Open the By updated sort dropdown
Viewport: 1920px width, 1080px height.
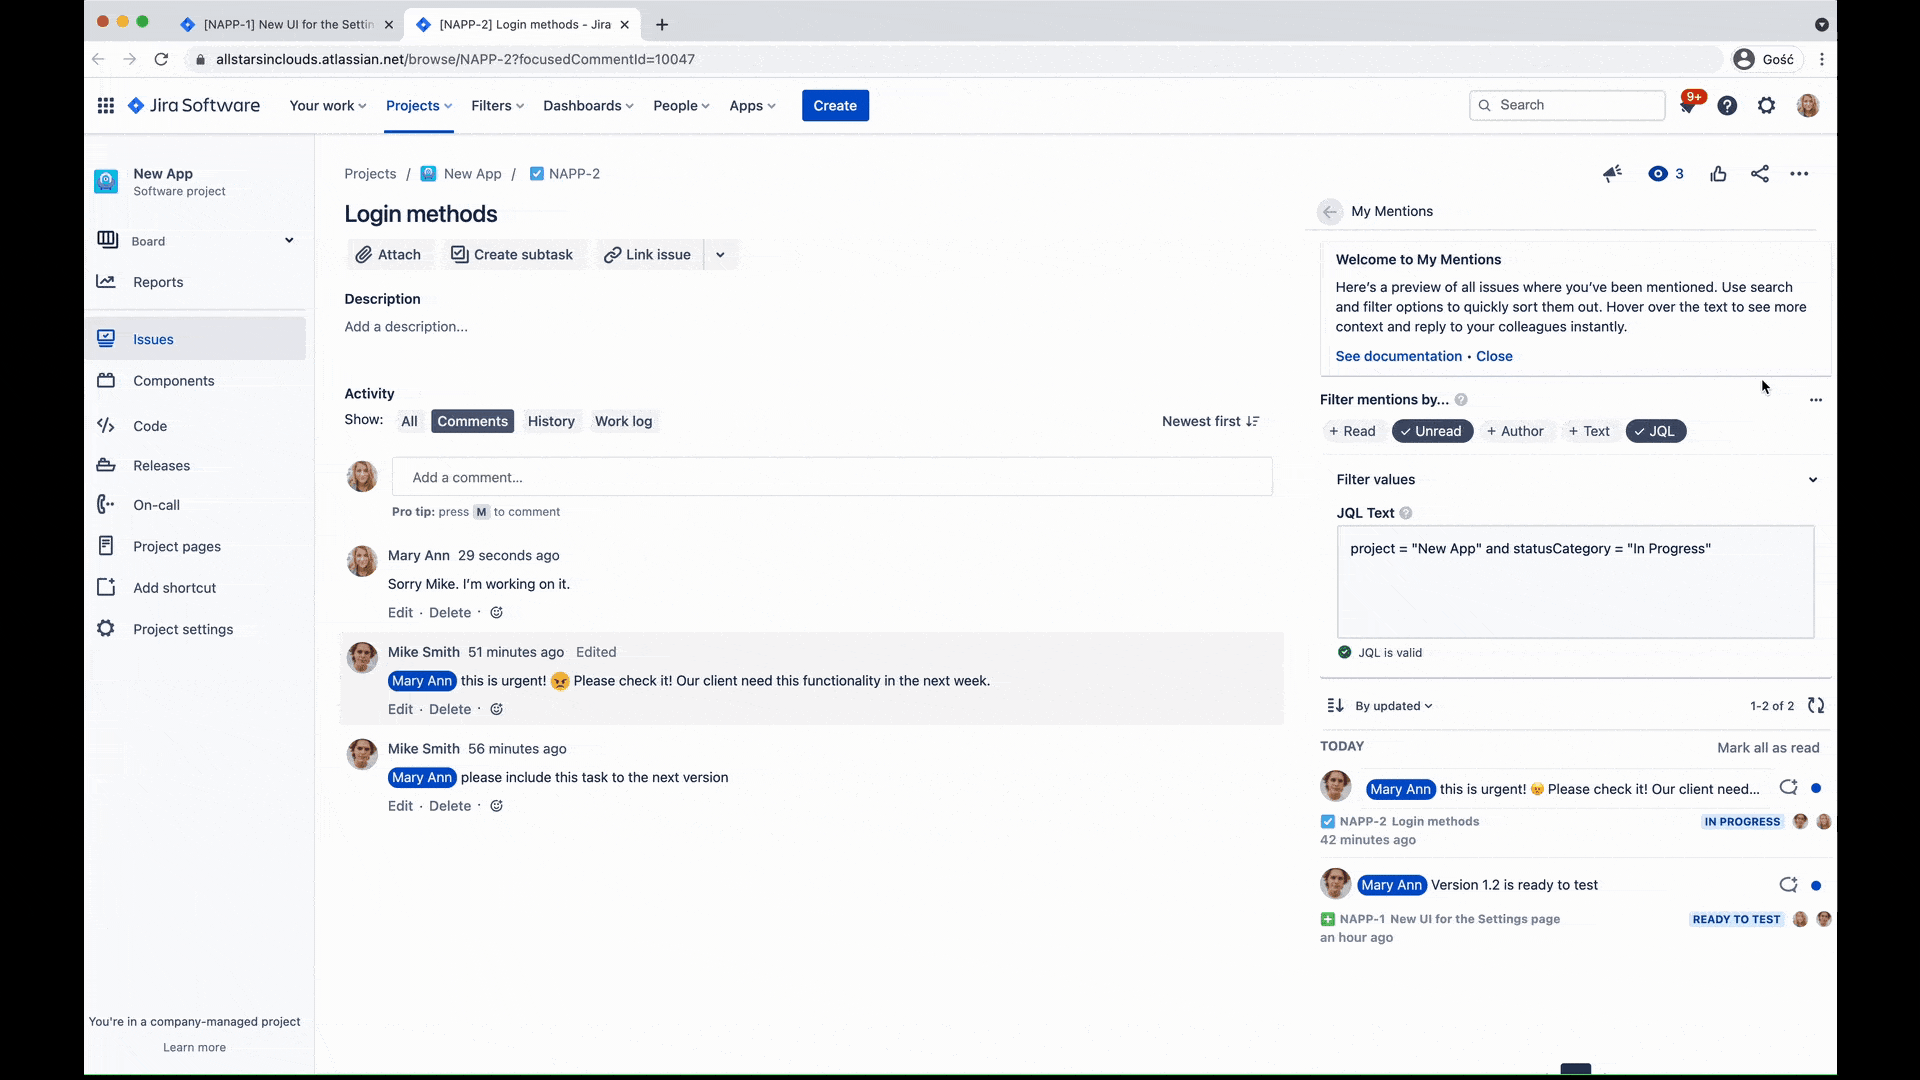1393,706
